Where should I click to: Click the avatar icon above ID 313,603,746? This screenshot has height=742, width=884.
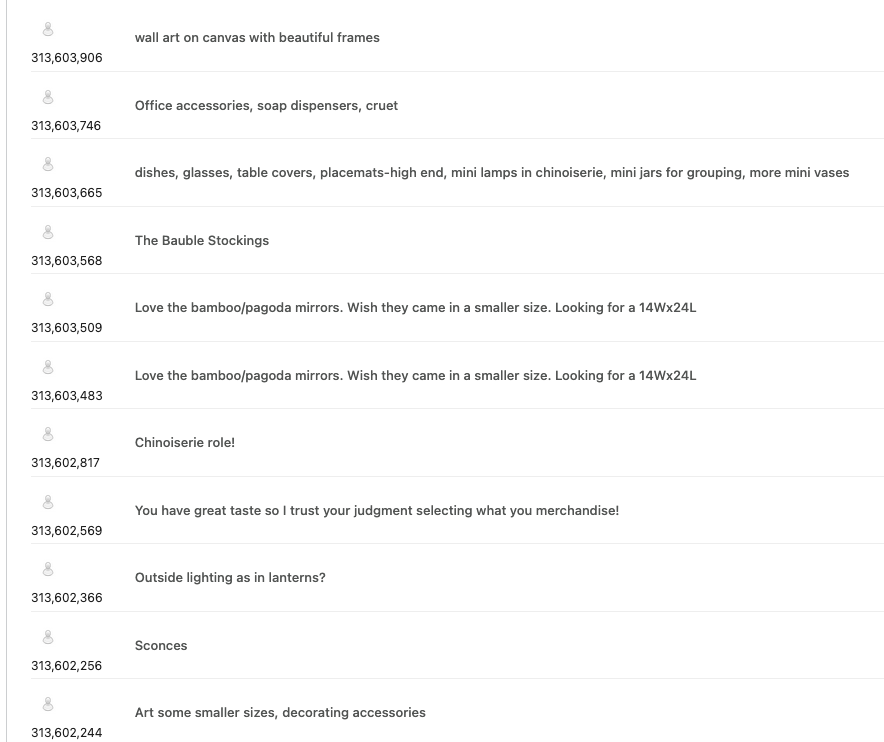[48, 98]
